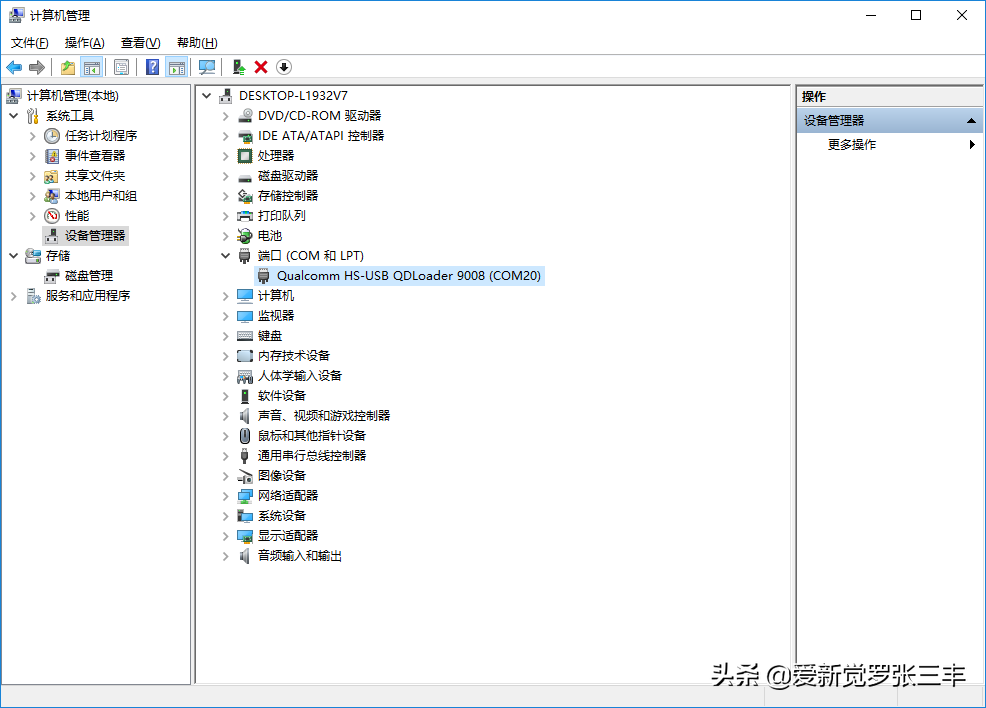Click the blue Back arrow in toolbar
This screenshot has width=986, height=708.
coord(14,67)
